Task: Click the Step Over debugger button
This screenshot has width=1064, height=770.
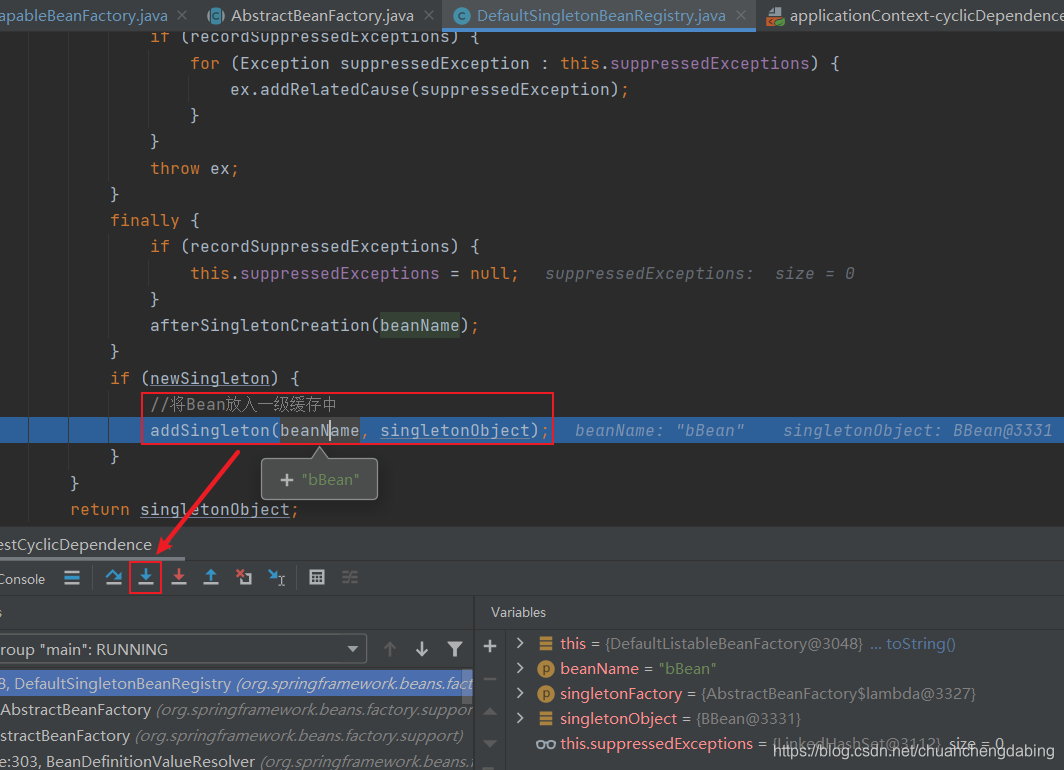Action: click(x=113, y=577)
